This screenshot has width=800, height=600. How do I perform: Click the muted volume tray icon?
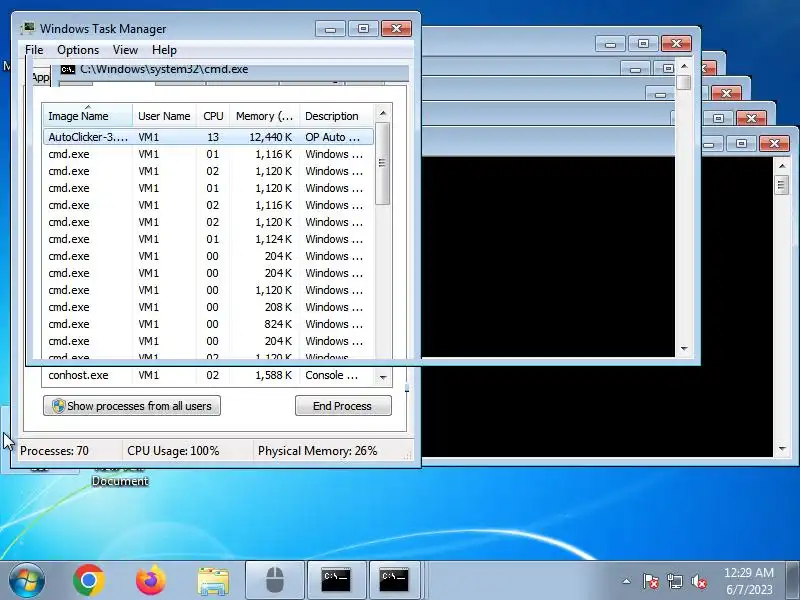tap(699, 581)
